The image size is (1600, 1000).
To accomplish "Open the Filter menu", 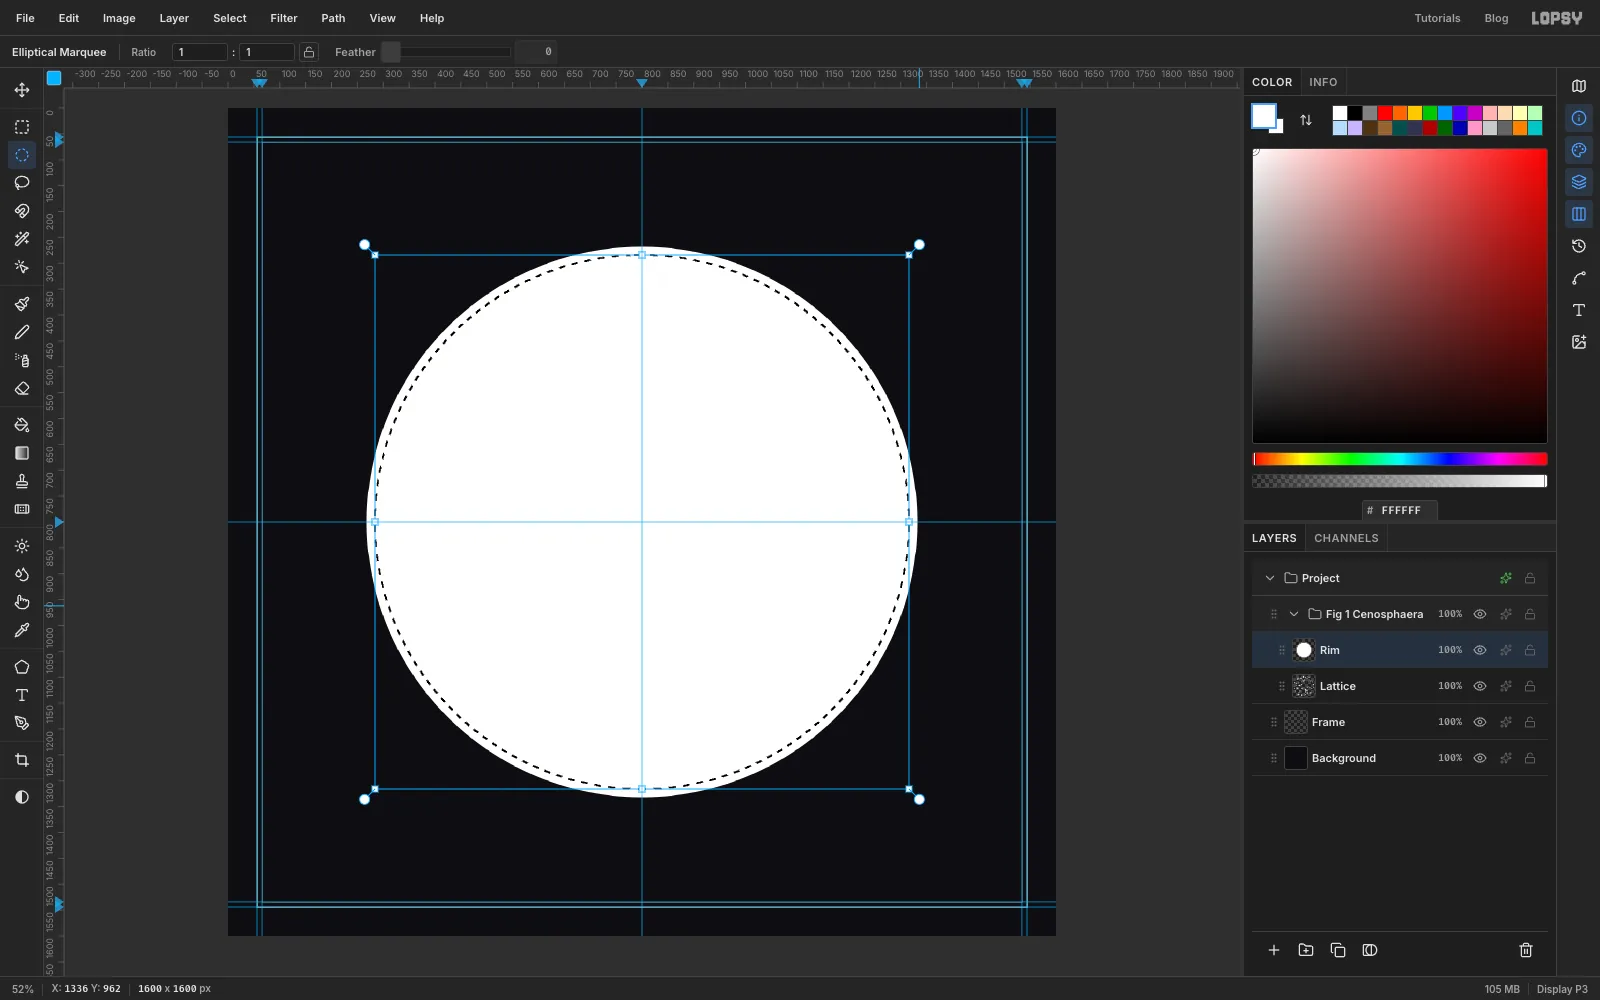I will pos(284,18).
